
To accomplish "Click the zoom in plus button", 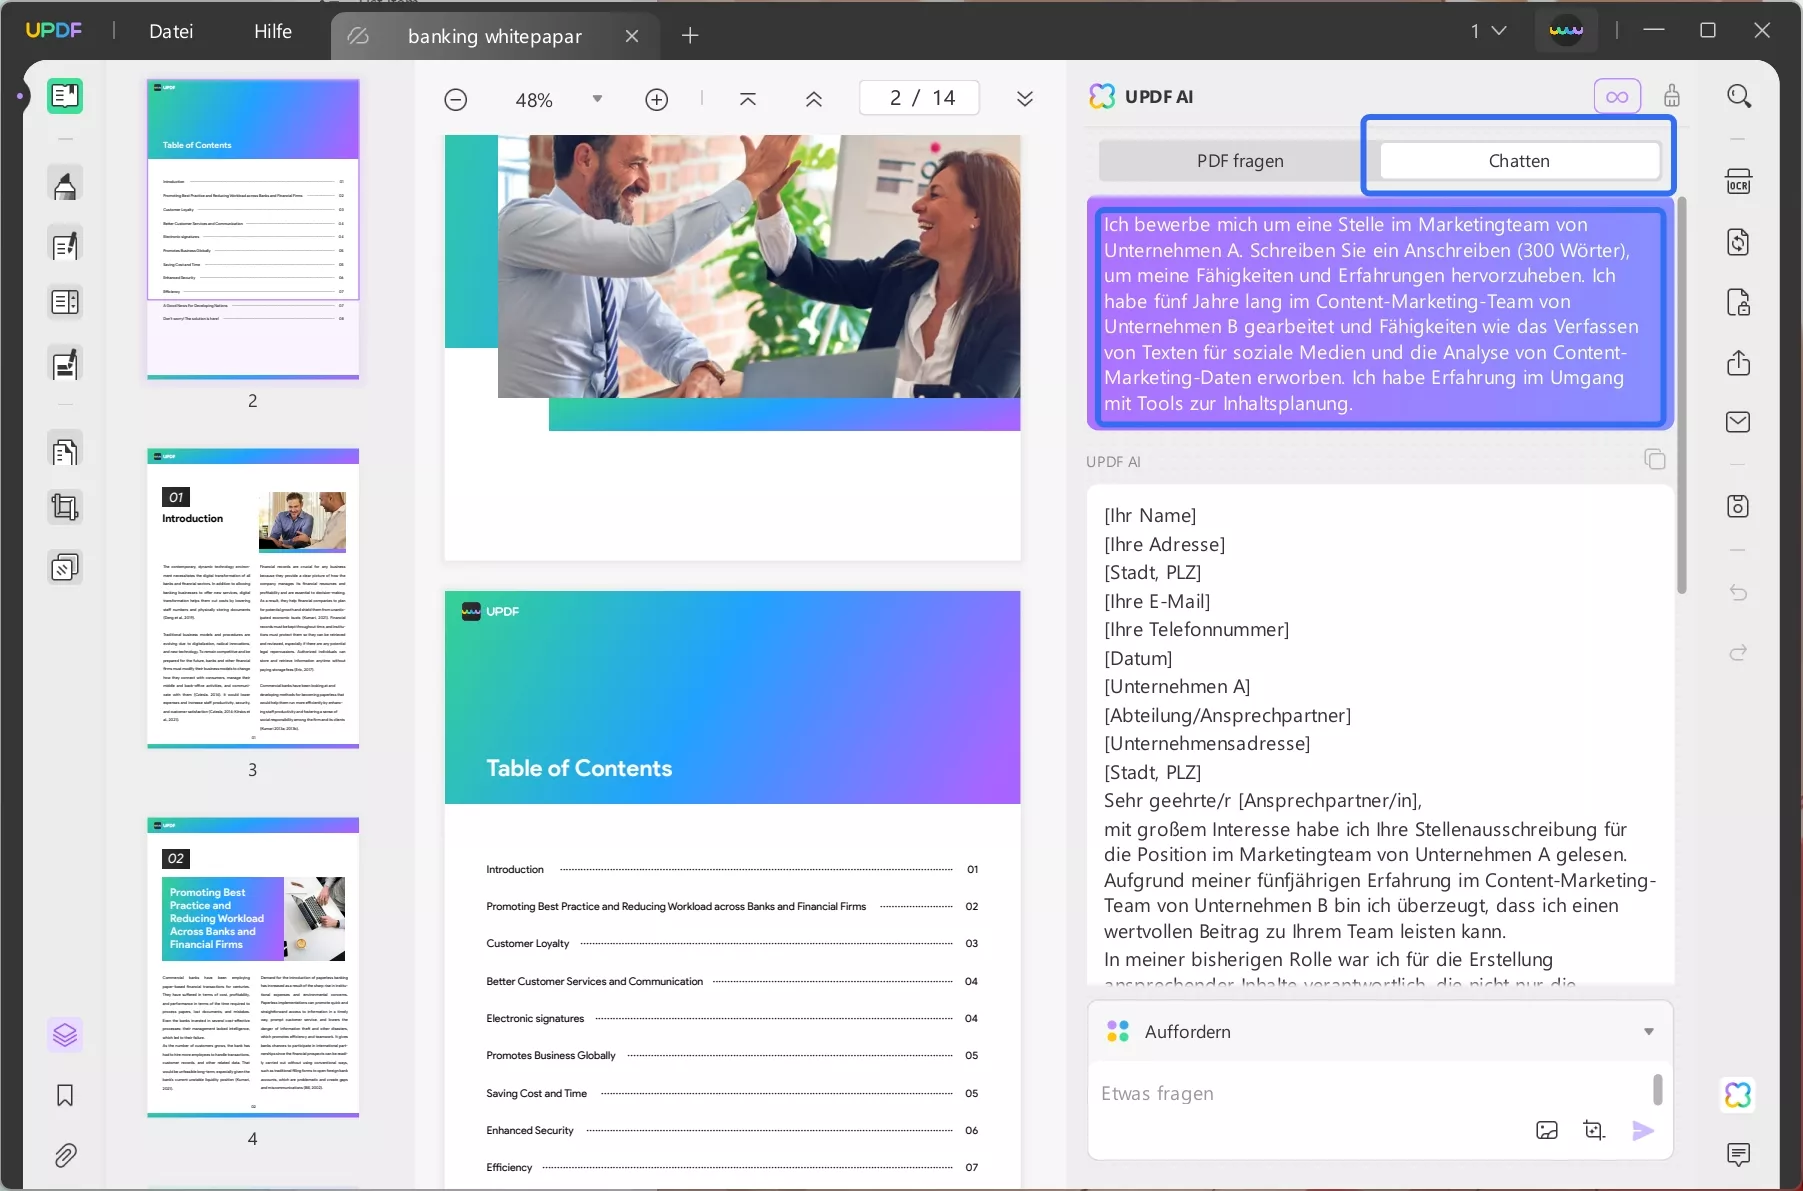I will click(657, 99).
